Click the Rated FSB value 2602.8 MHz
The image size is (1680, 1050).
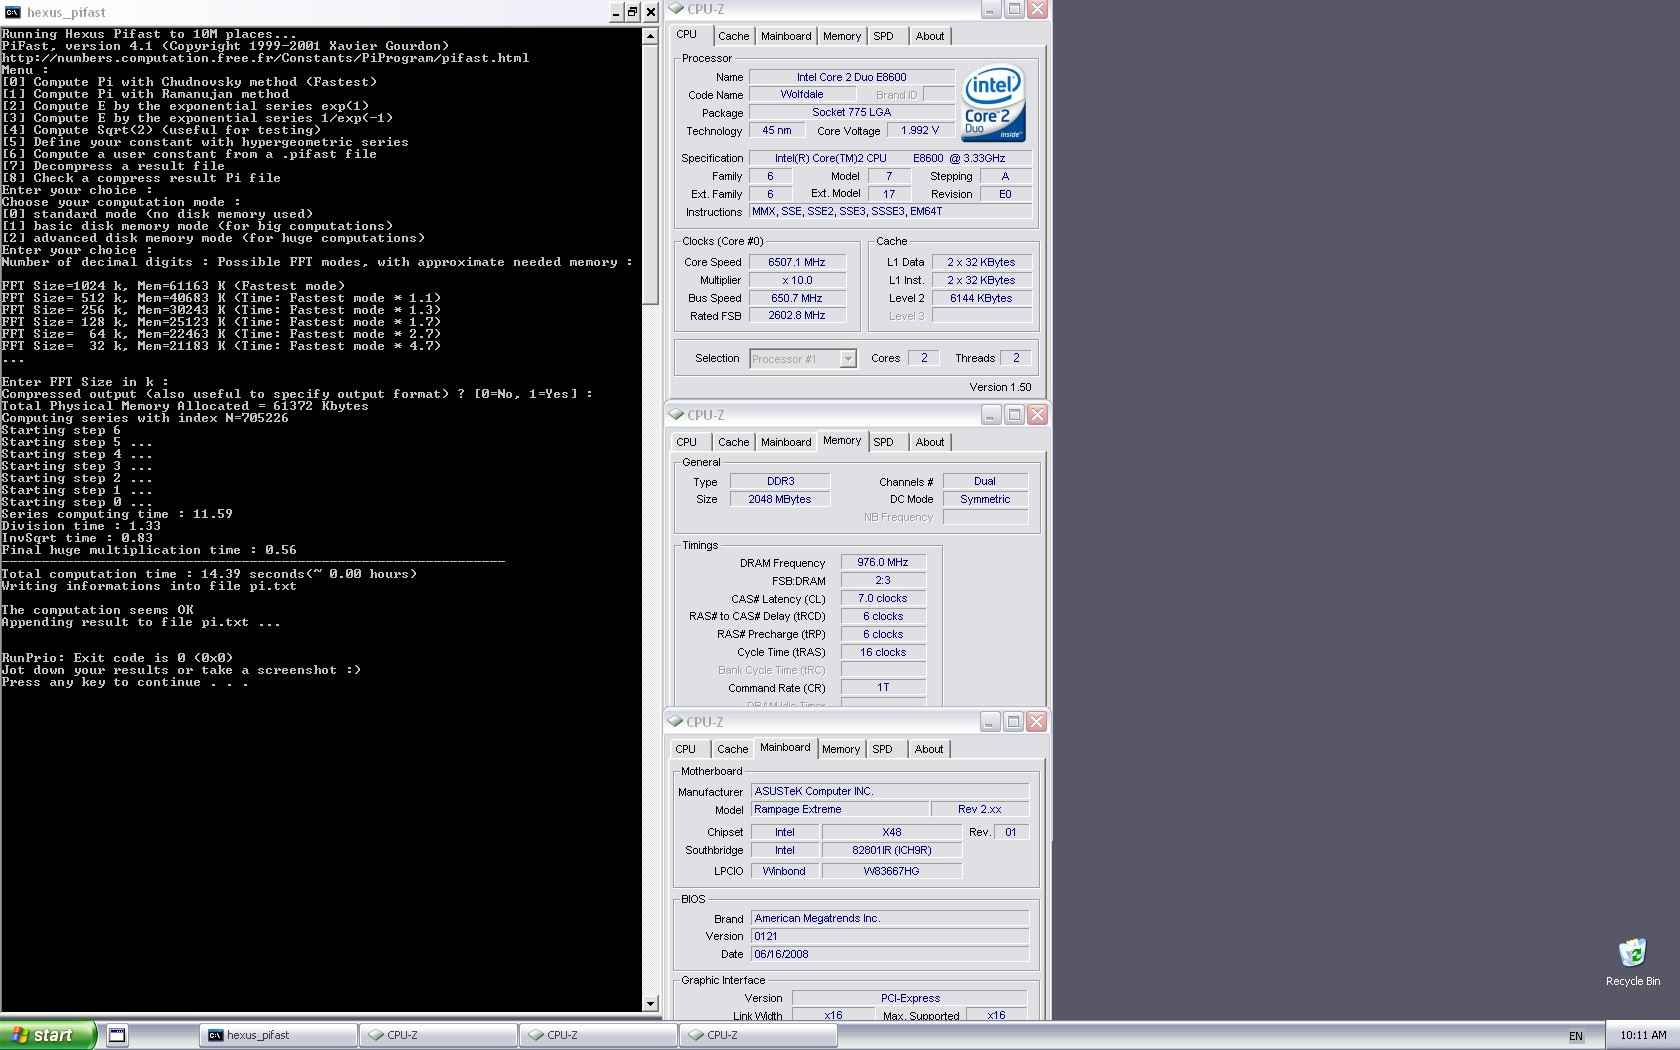click(797, 315)
